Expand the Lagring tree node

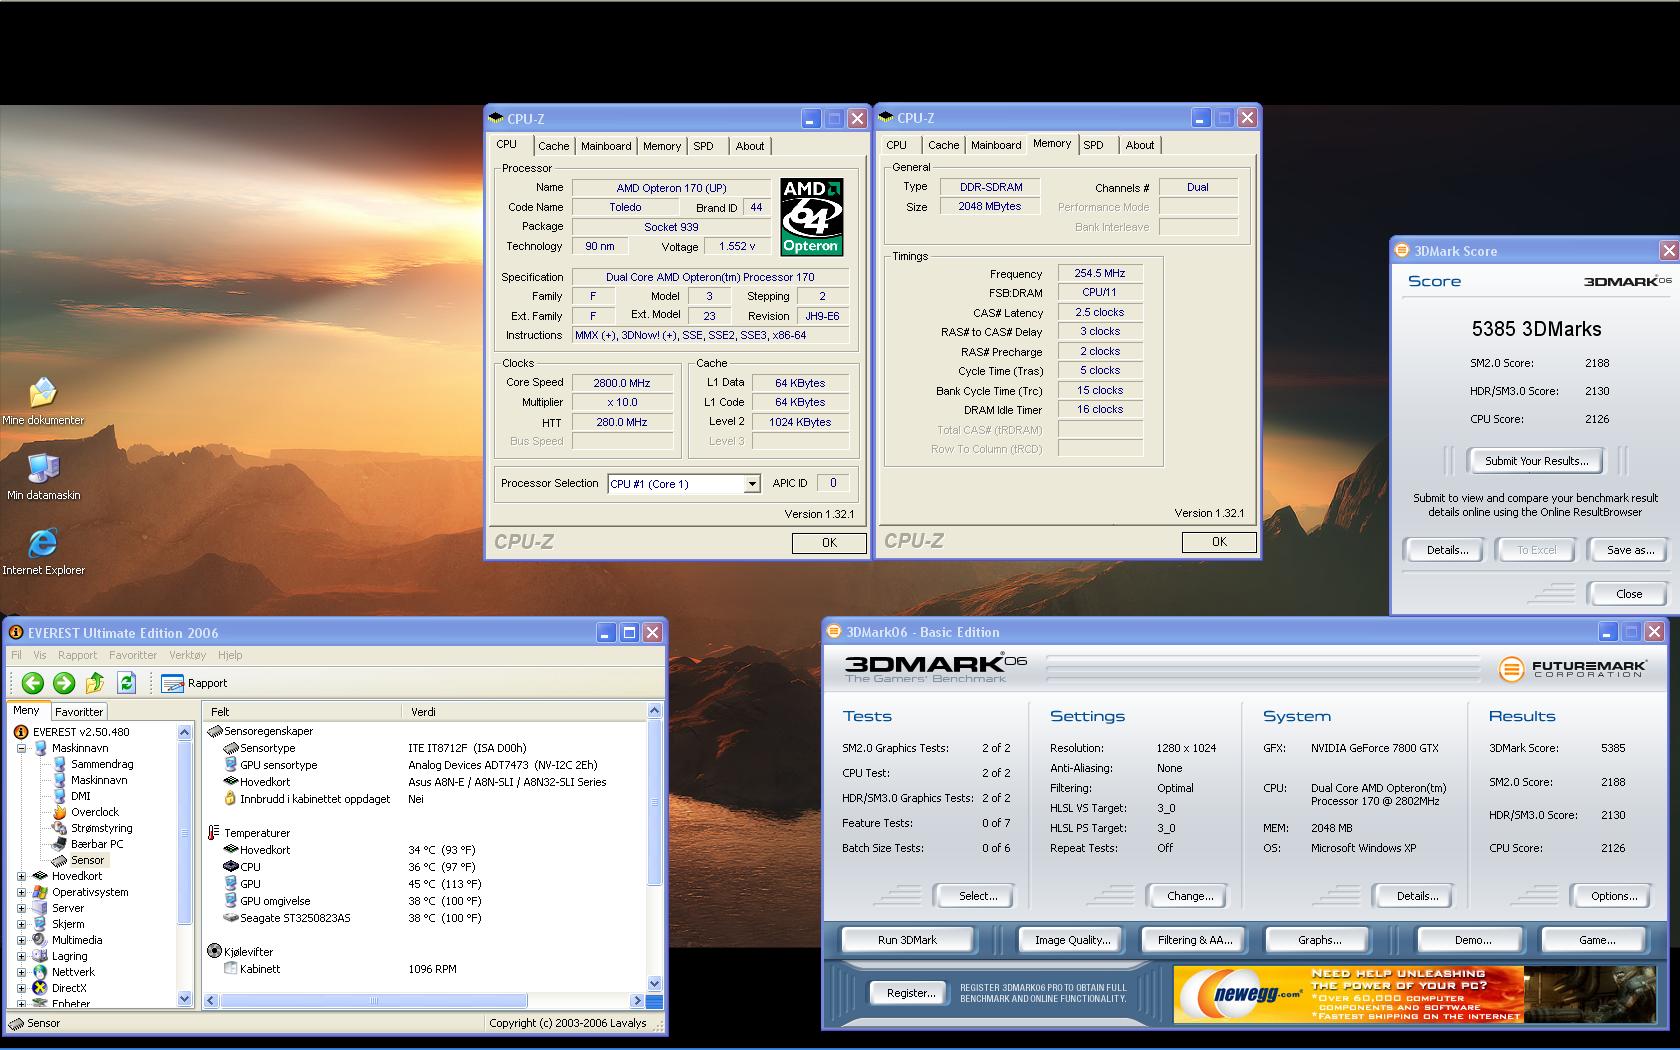[22, 956]
